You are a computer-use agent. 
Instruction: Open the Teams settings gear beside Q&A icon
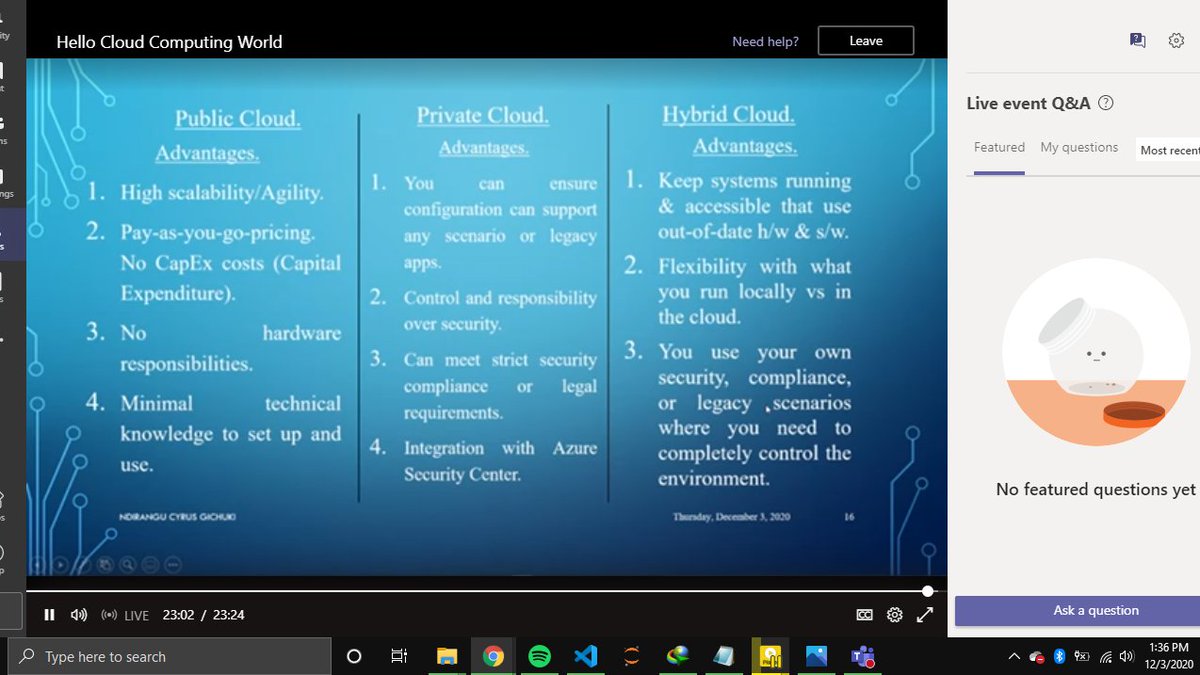coord(1175,38)
